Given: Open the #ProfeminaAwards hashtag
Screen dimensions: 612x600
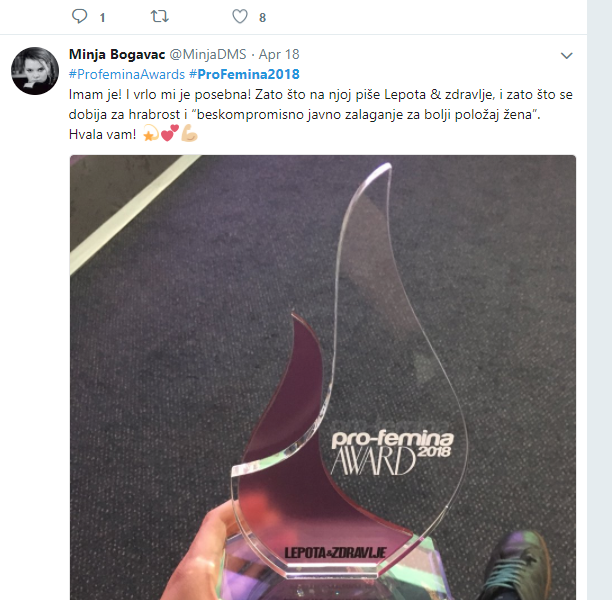Looking at the screenshot, I should [127, 74].
